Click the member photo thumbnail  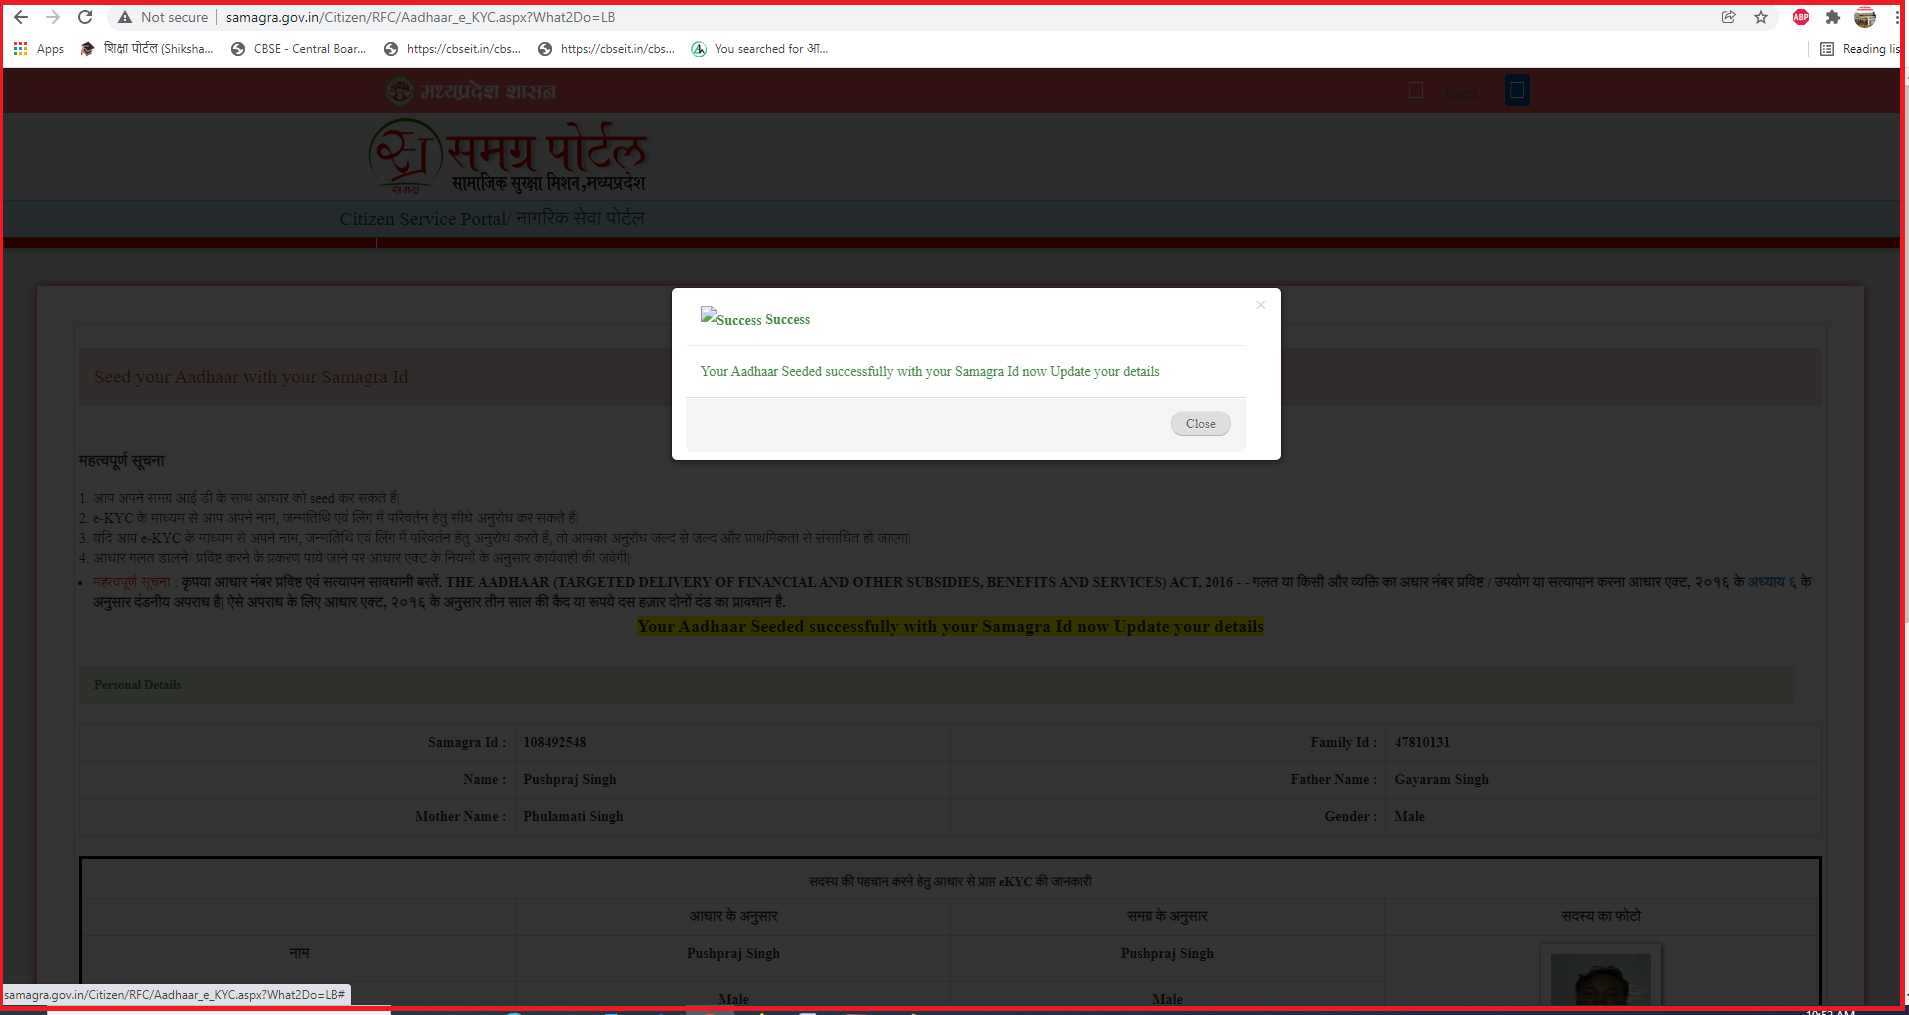pos(1600,978)
